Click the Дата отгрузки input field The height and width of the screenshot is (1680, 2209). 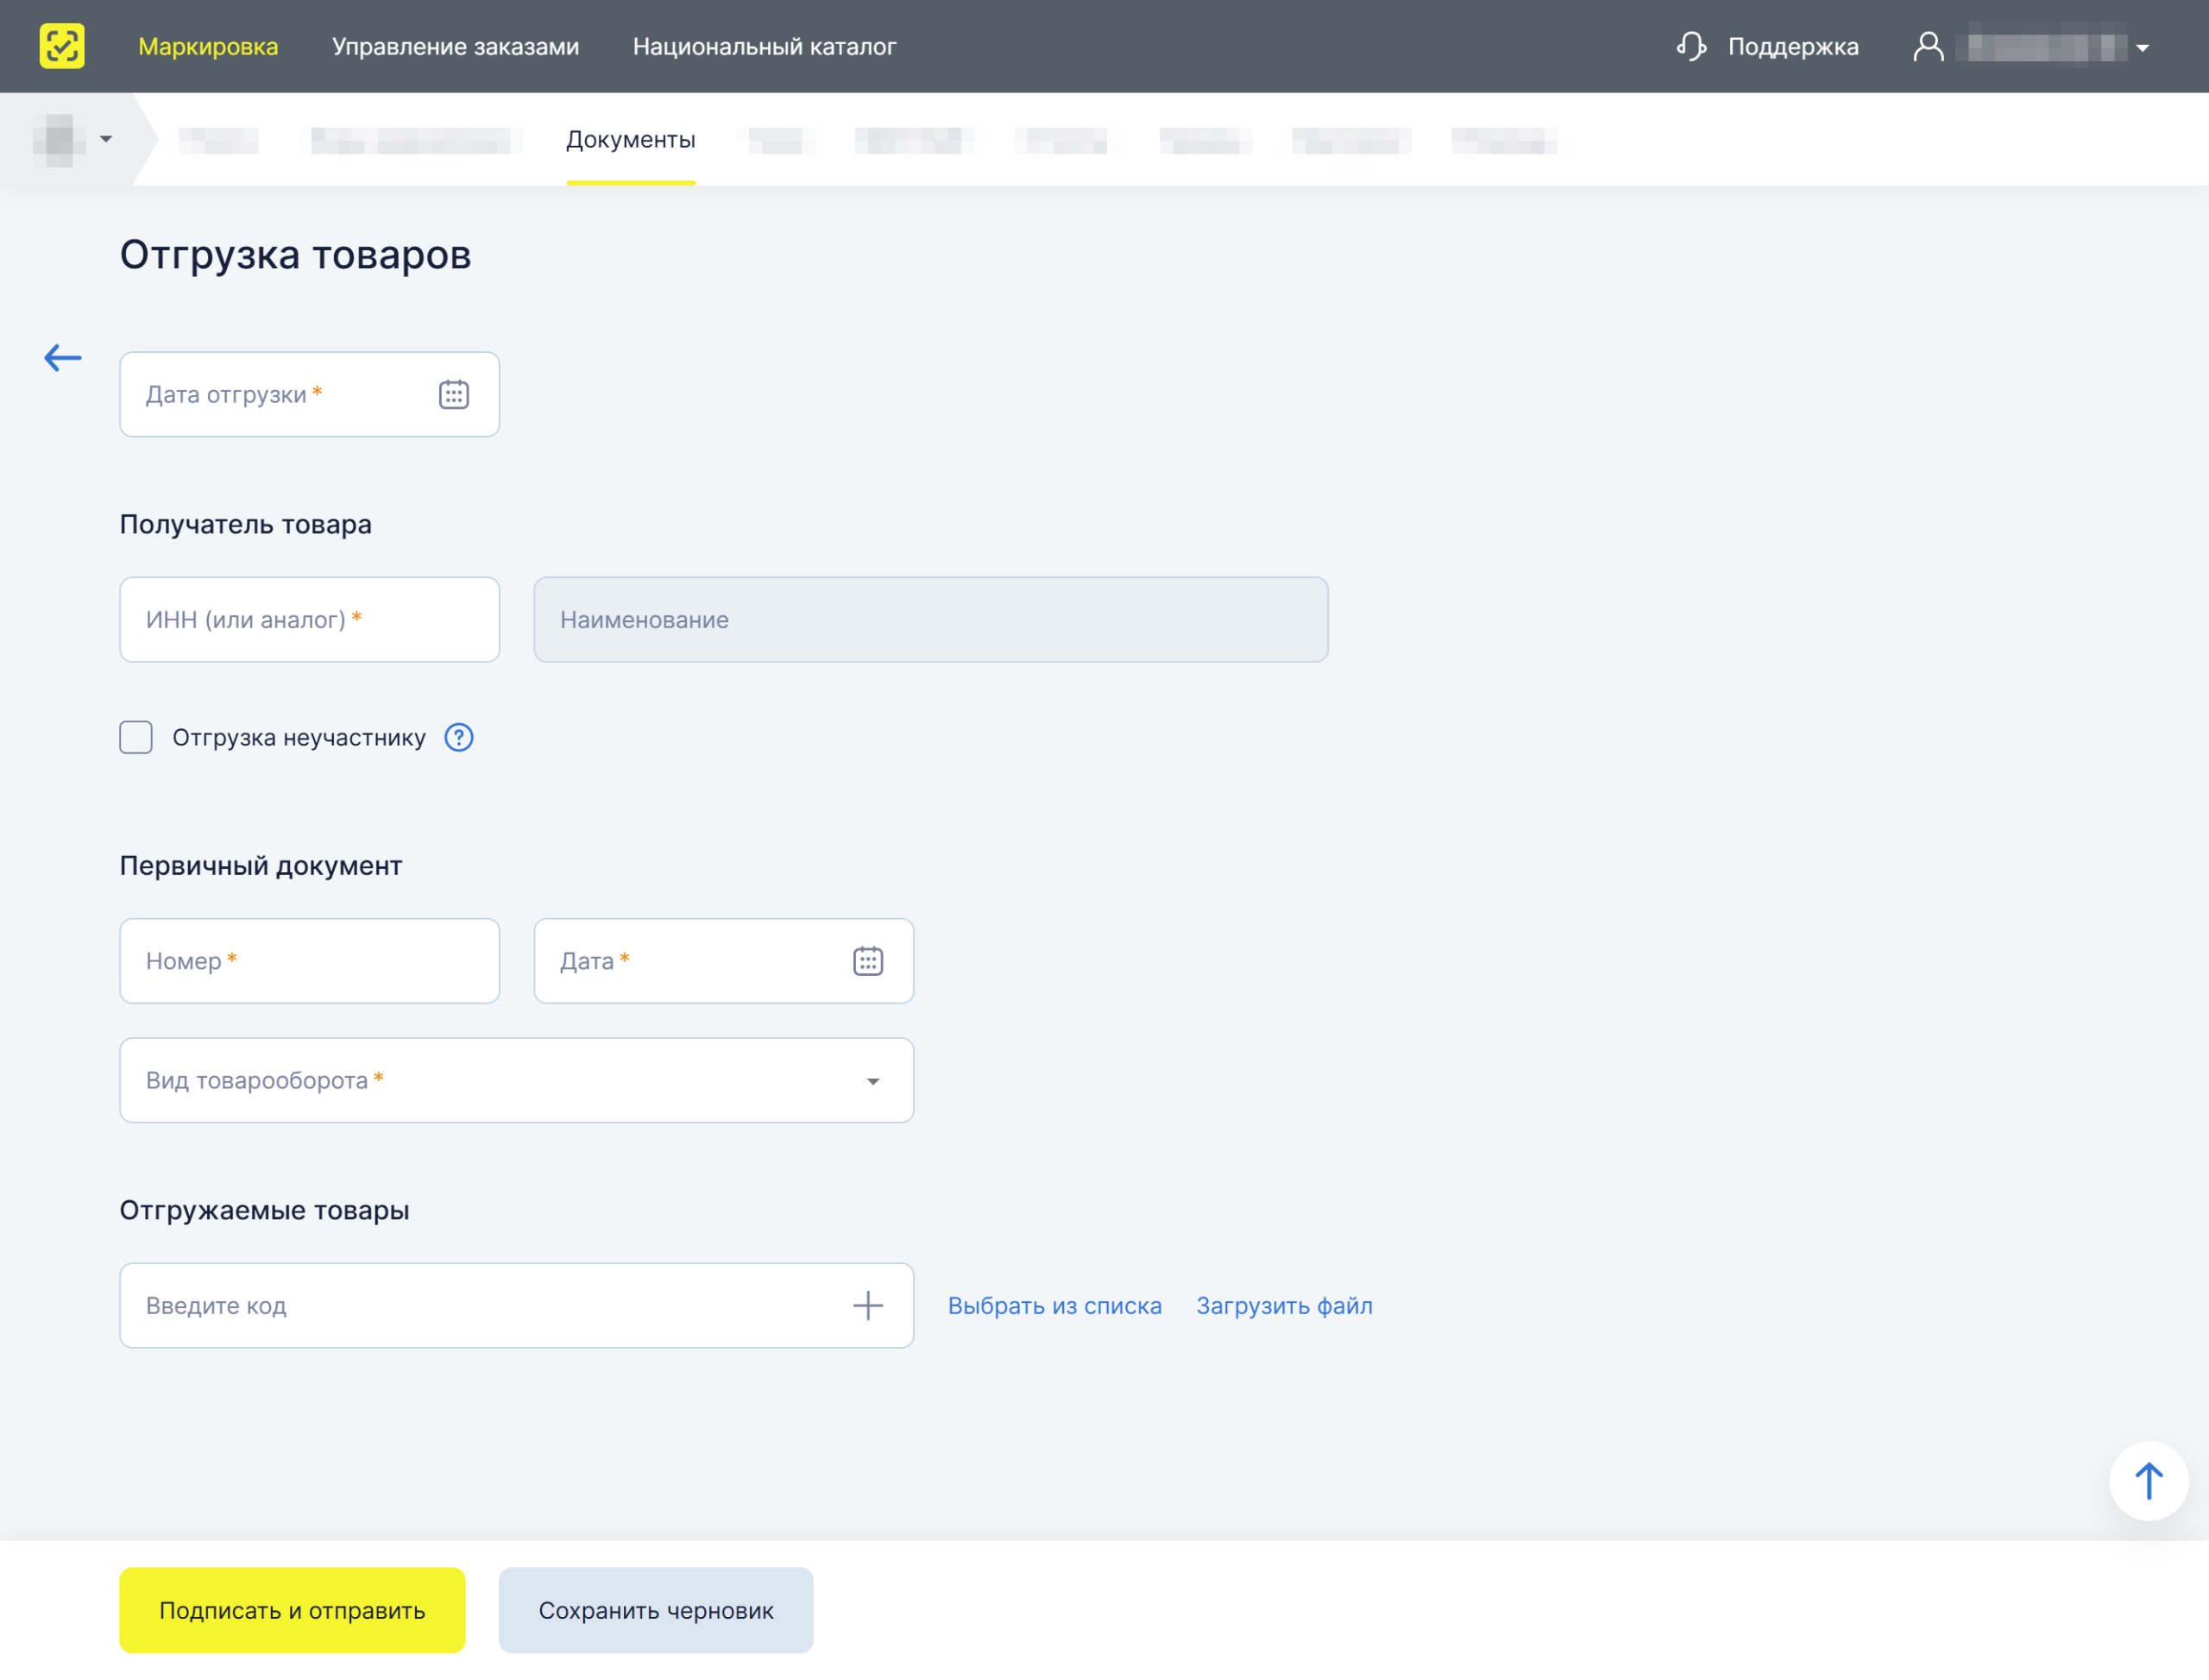click(309, 394)
